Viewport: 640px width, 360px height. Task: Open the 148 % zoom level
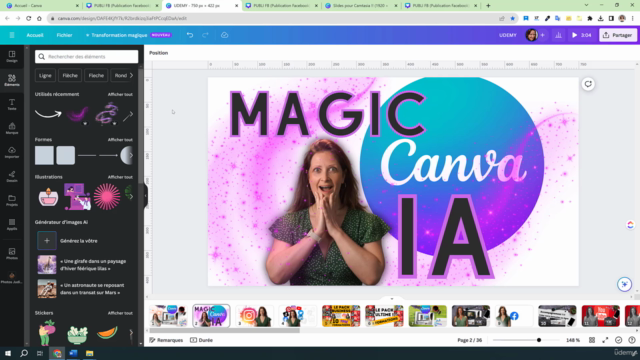coord(573,340)
